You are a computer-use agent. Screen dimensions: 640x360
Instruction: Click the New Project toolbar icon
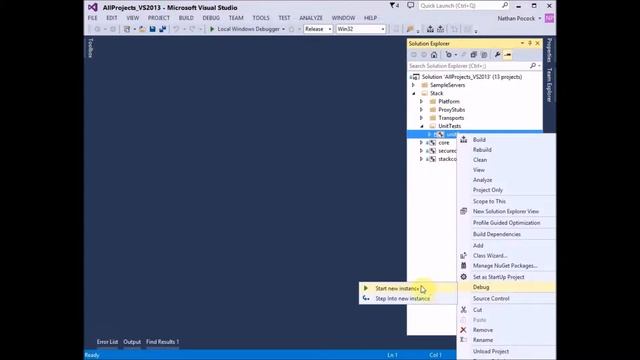click(x=127, y=29)
